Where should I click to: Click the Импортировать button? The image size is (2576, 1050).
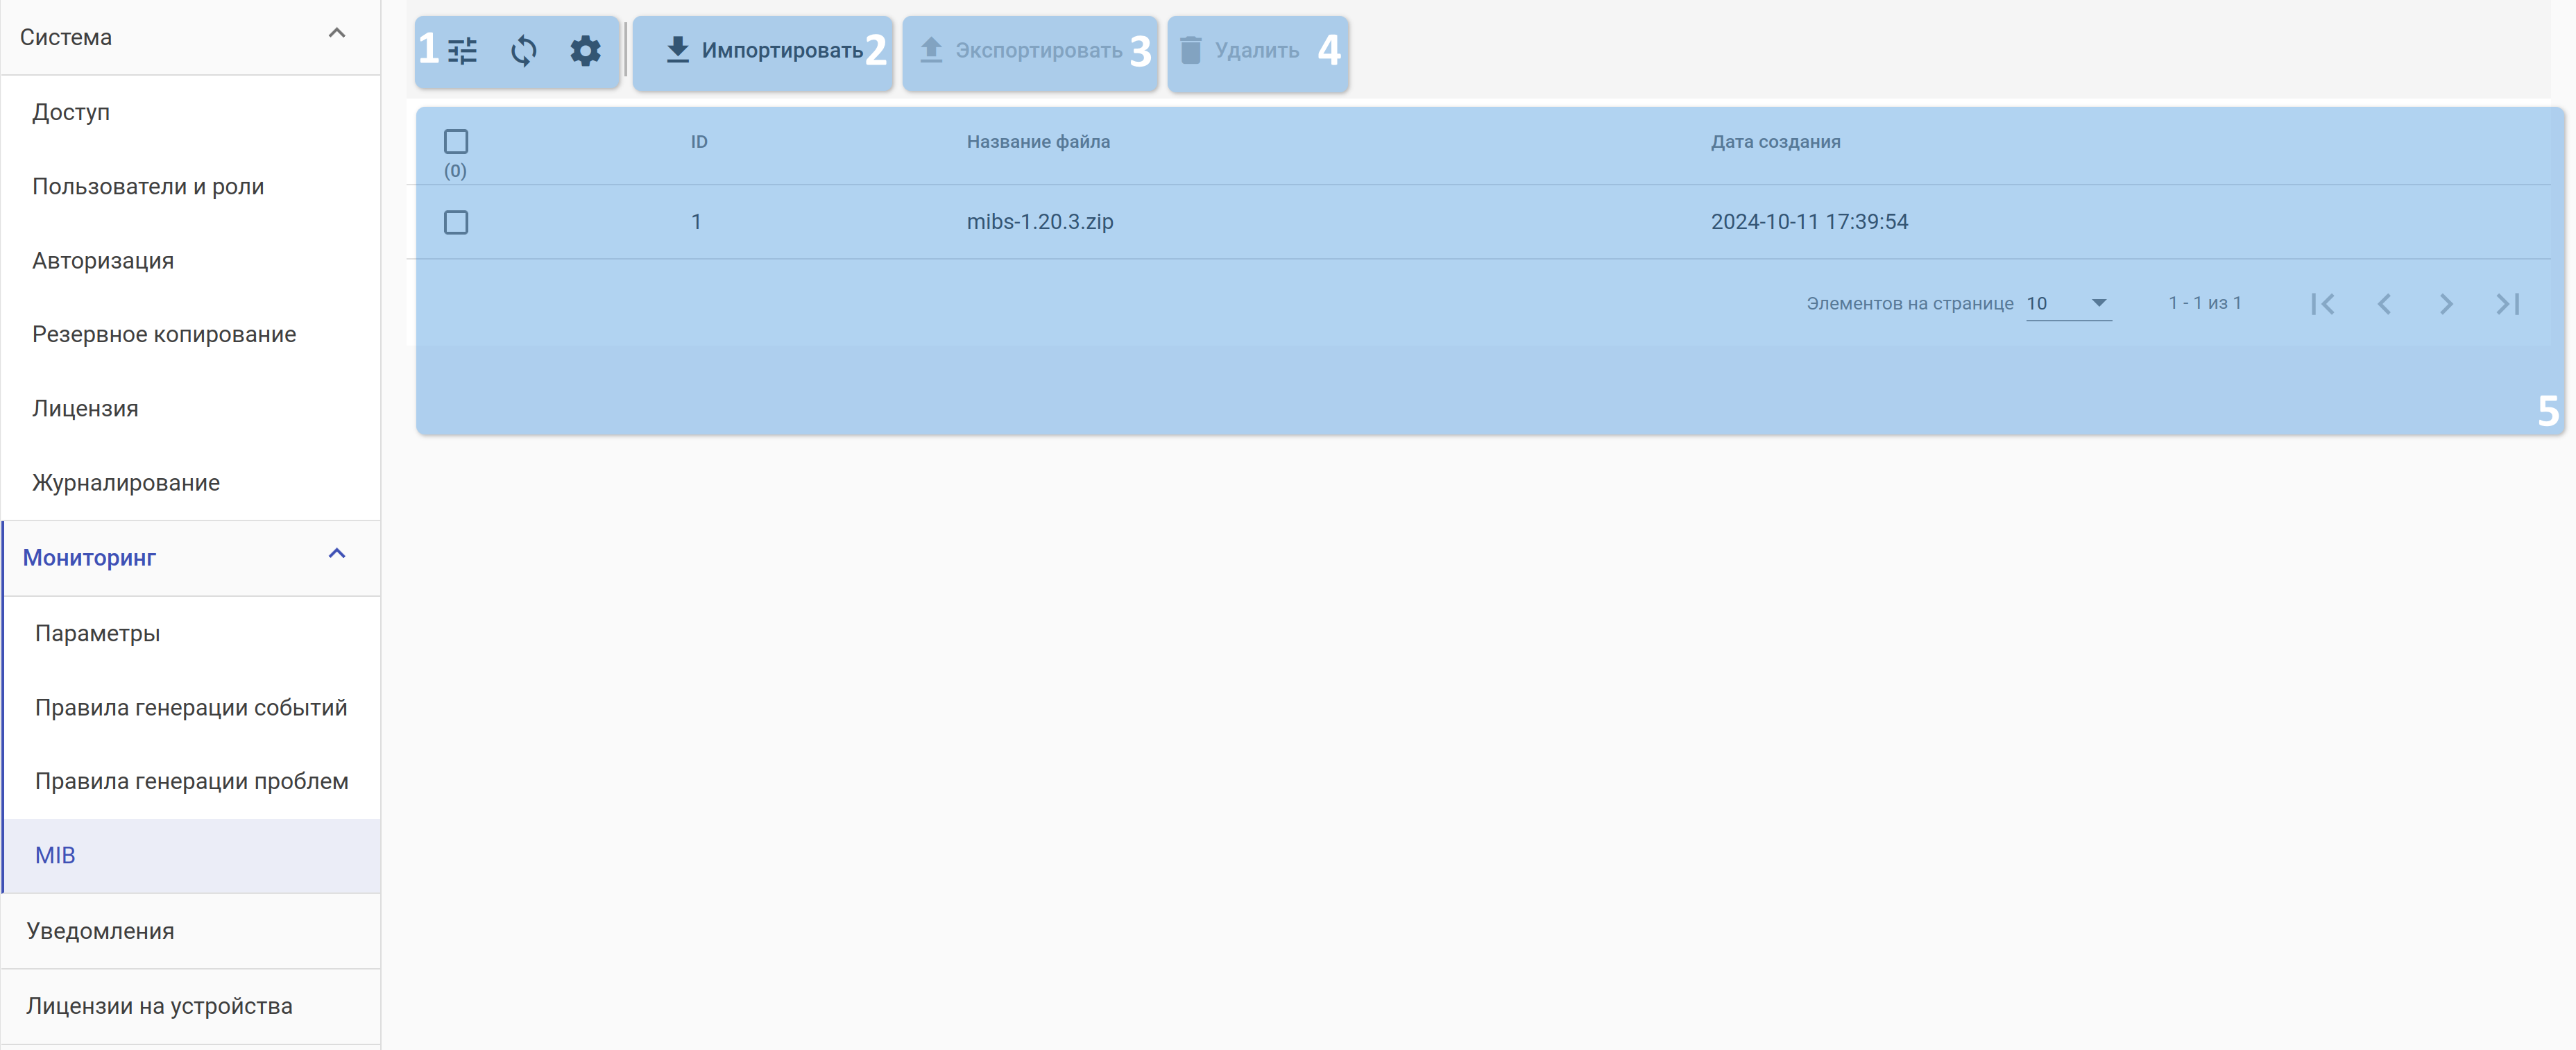[763, 51]
